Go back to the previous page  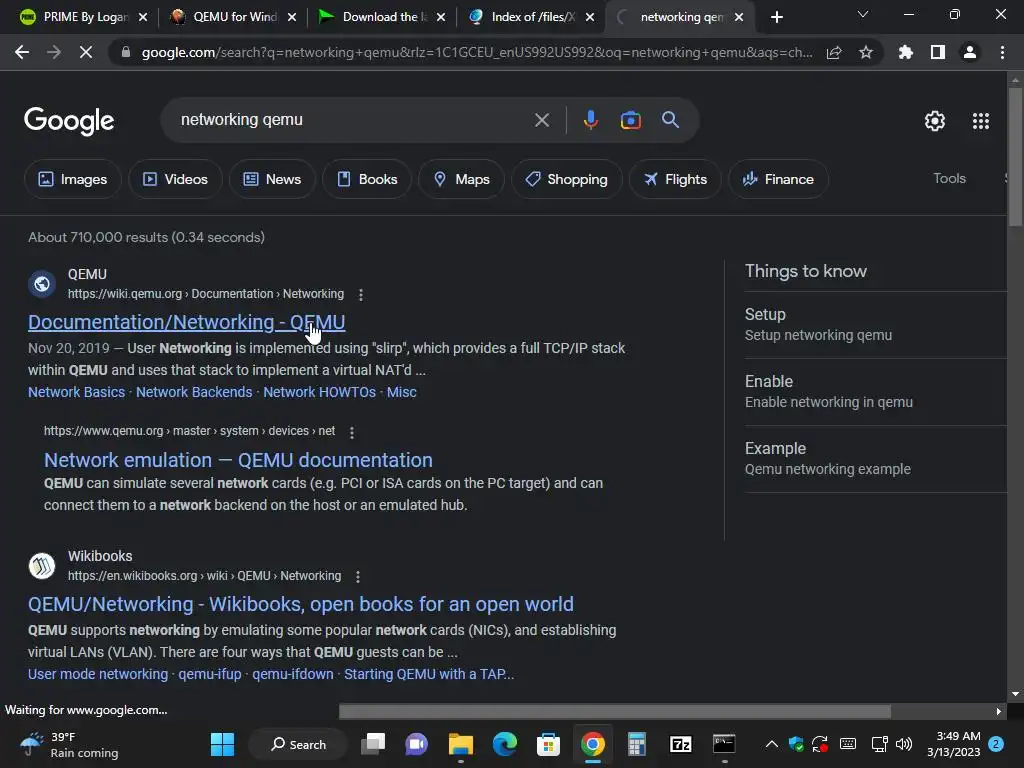22,52
